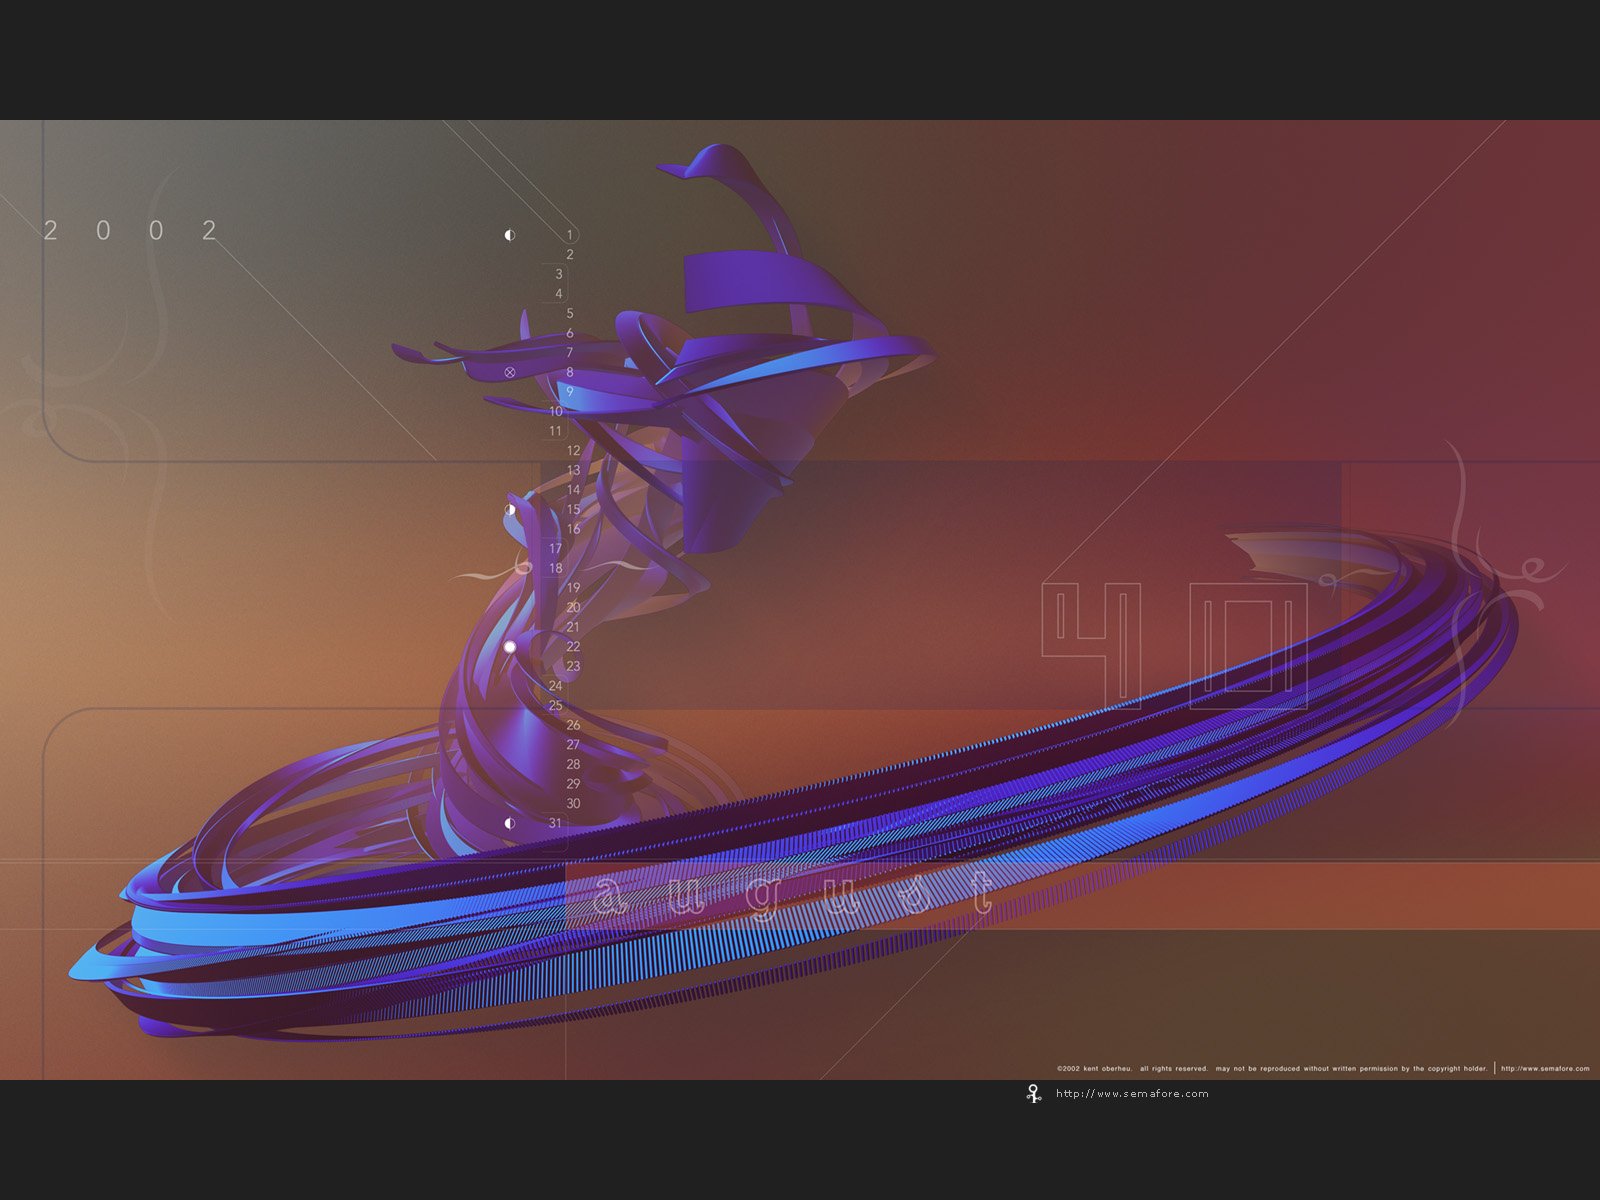This screenshot has width=1600, height=1200.
Task: Click the half-moon phase icon beside date 1
Action: tap(510, 235)
